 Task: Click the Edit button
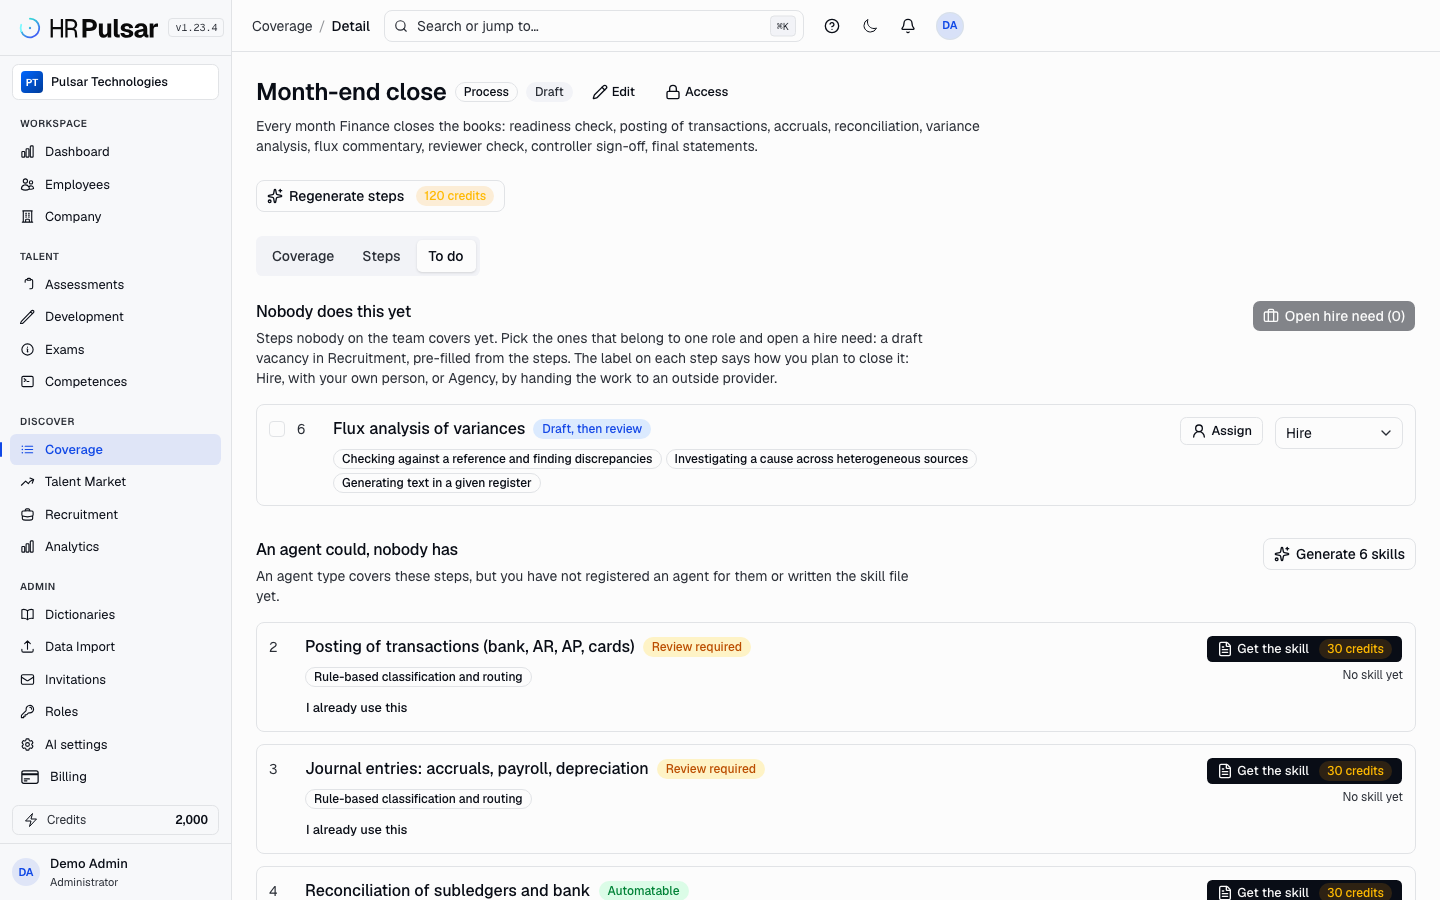pyautogui.click(x=613, y=92)
